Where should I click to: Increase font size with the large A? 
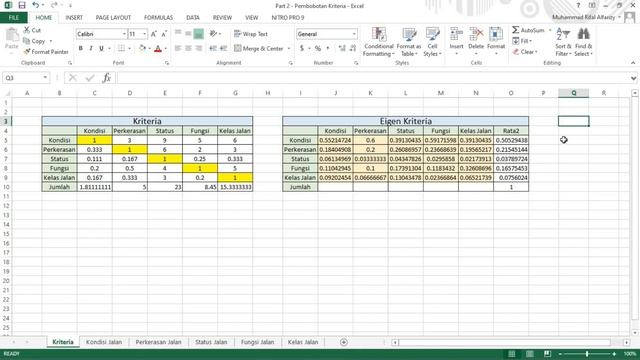(x=153, y=34)
